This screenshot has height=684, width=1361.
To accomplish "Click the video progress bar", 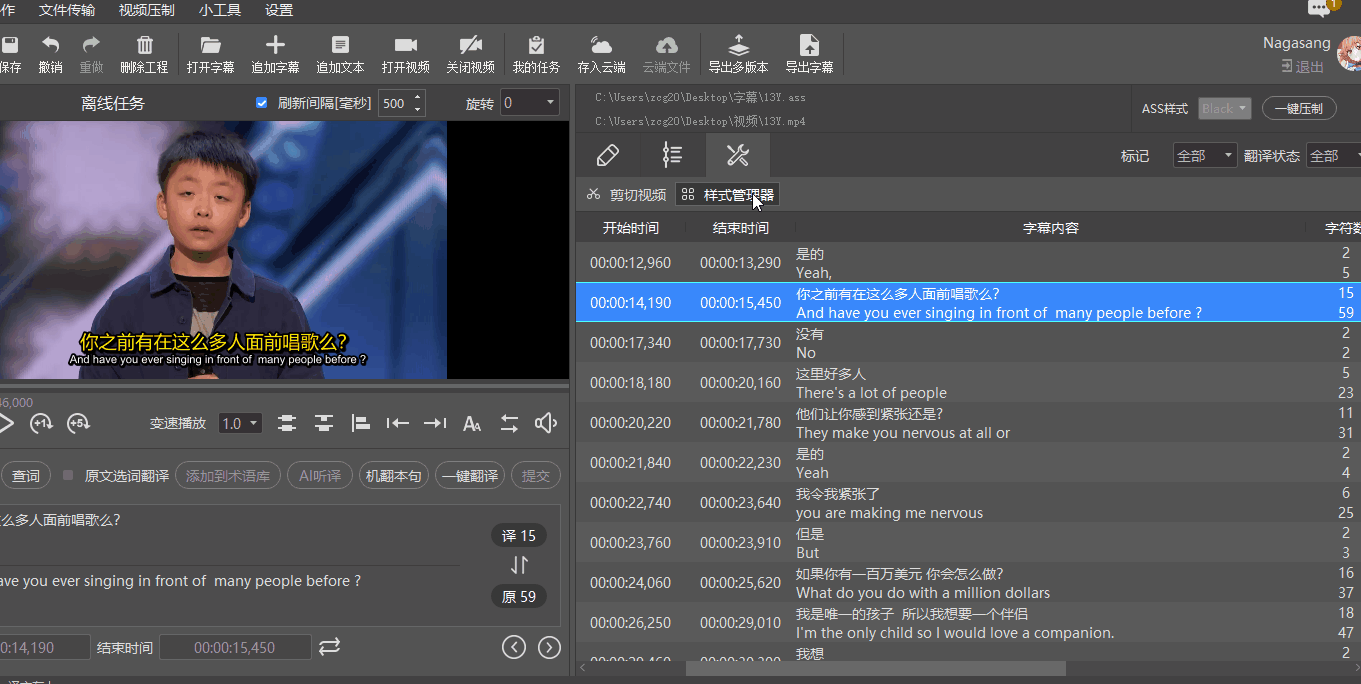I will point(284,384).
